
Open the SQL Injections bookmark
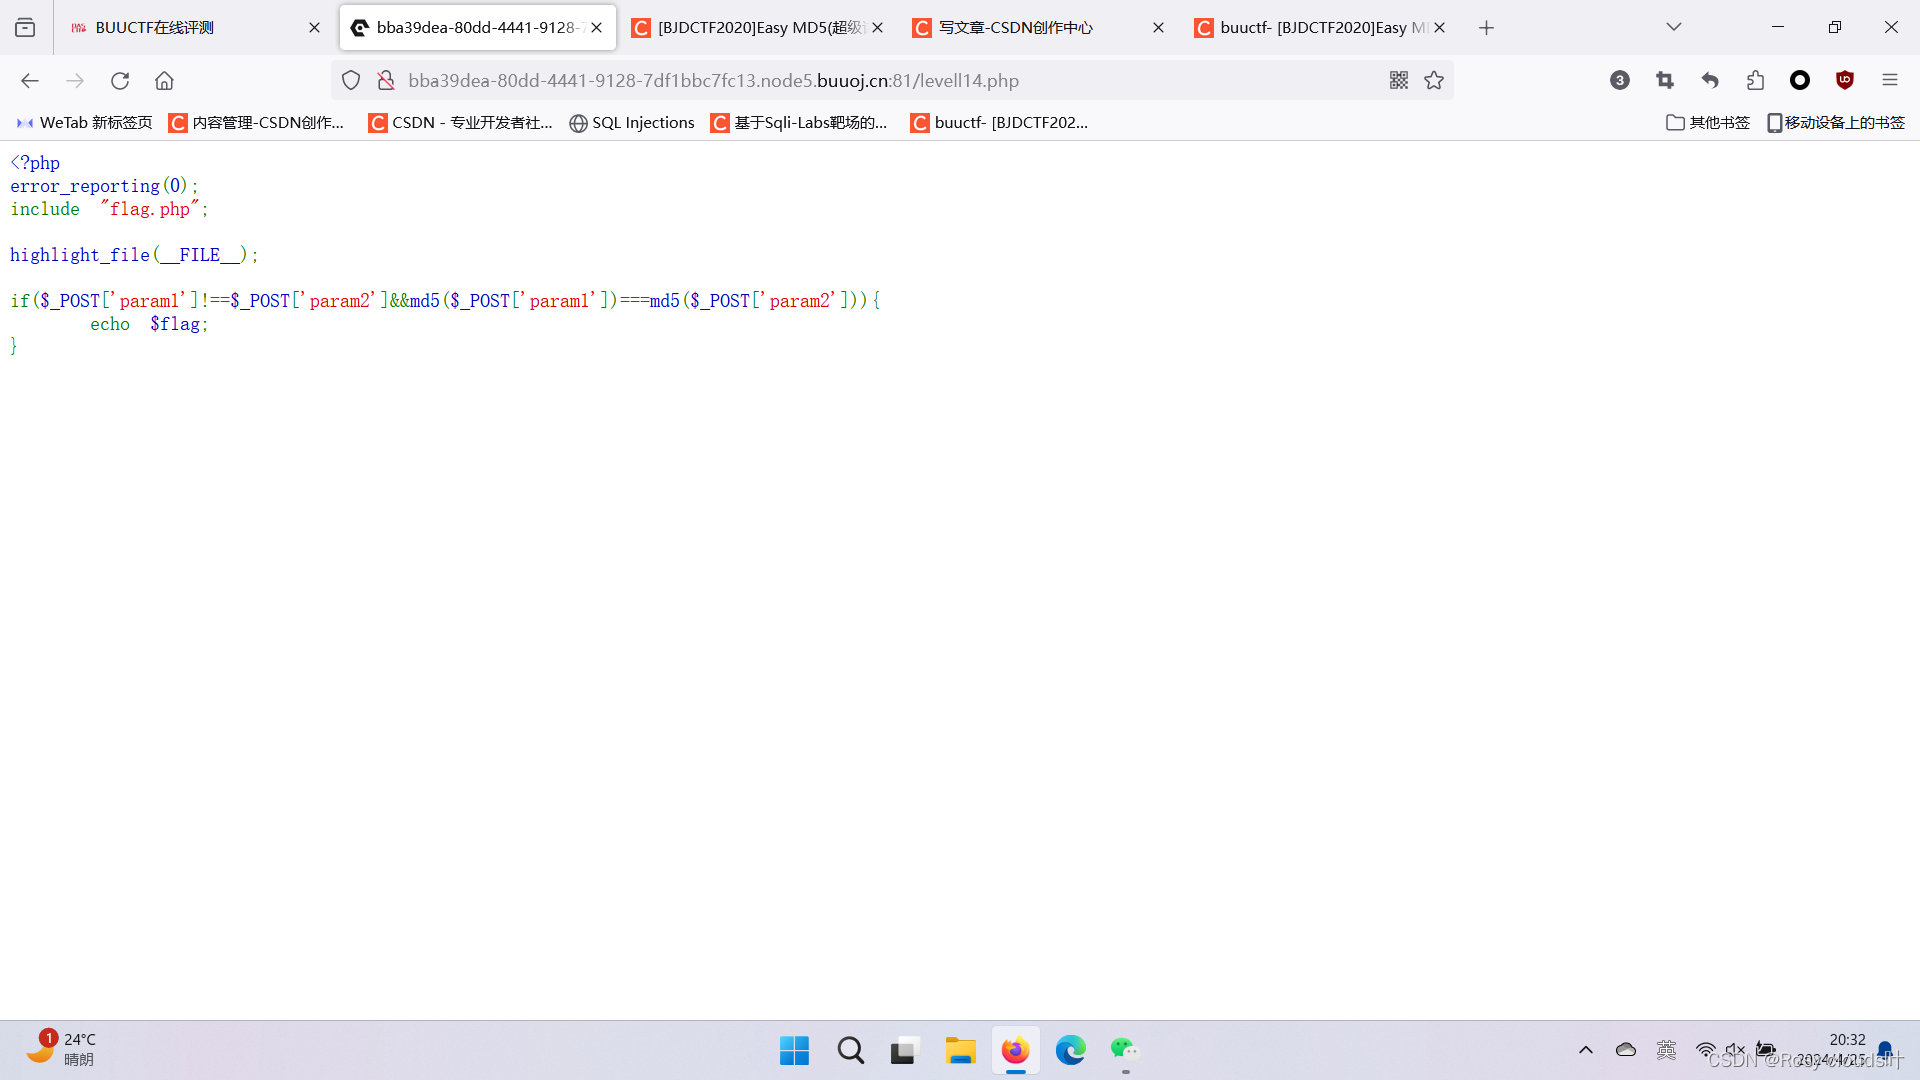pyautogui.click(x=632, y=122)
